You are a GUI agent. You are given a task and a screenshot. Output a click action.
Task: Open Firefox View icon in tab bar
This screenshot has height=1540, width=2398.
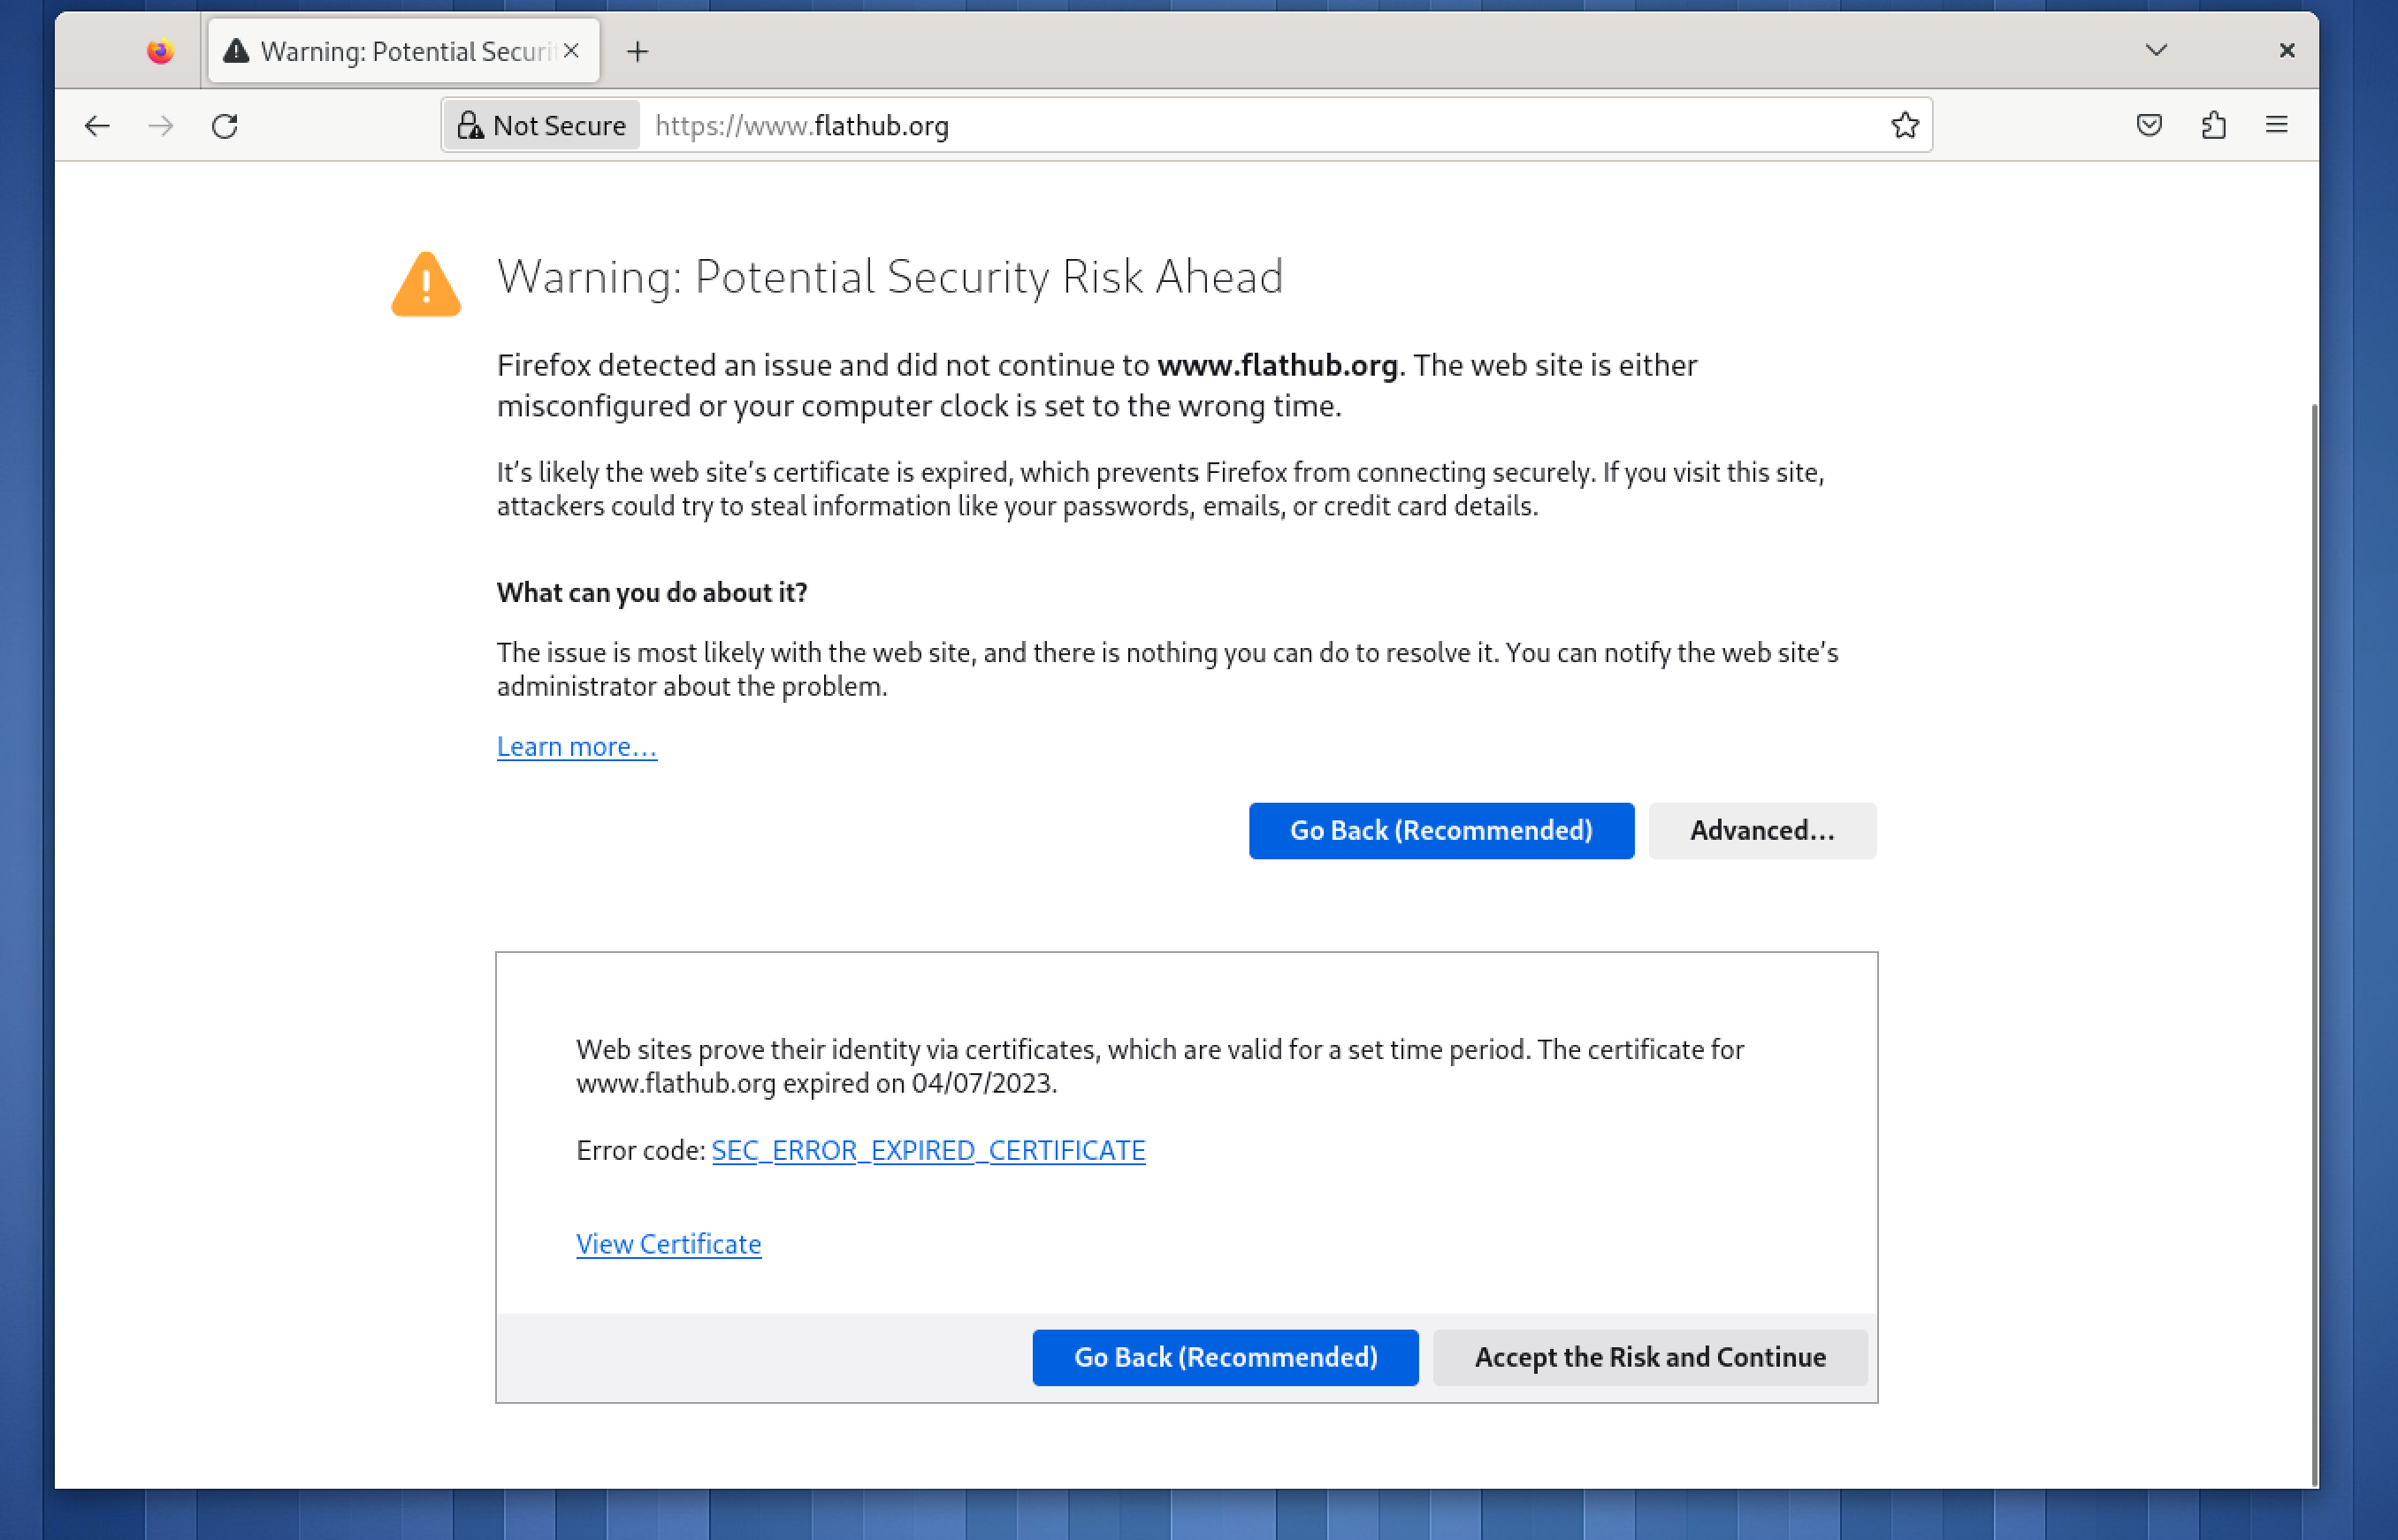(160, 51)
